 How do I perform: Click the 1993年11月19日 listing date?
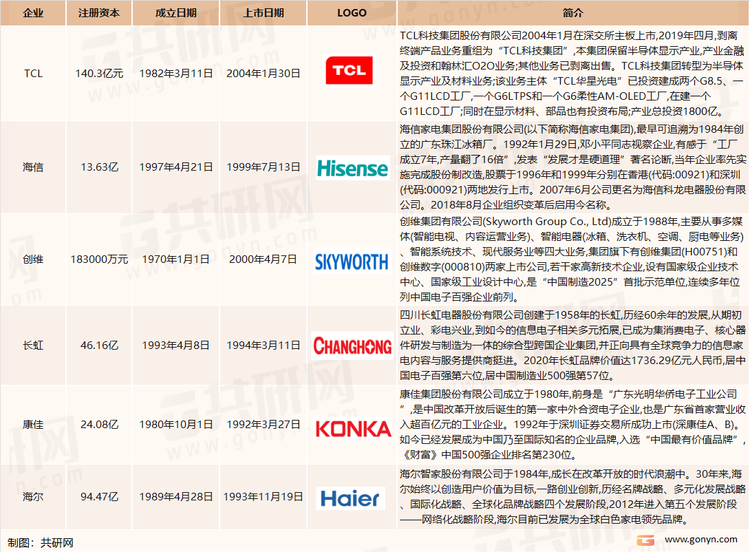pos(263,497)
